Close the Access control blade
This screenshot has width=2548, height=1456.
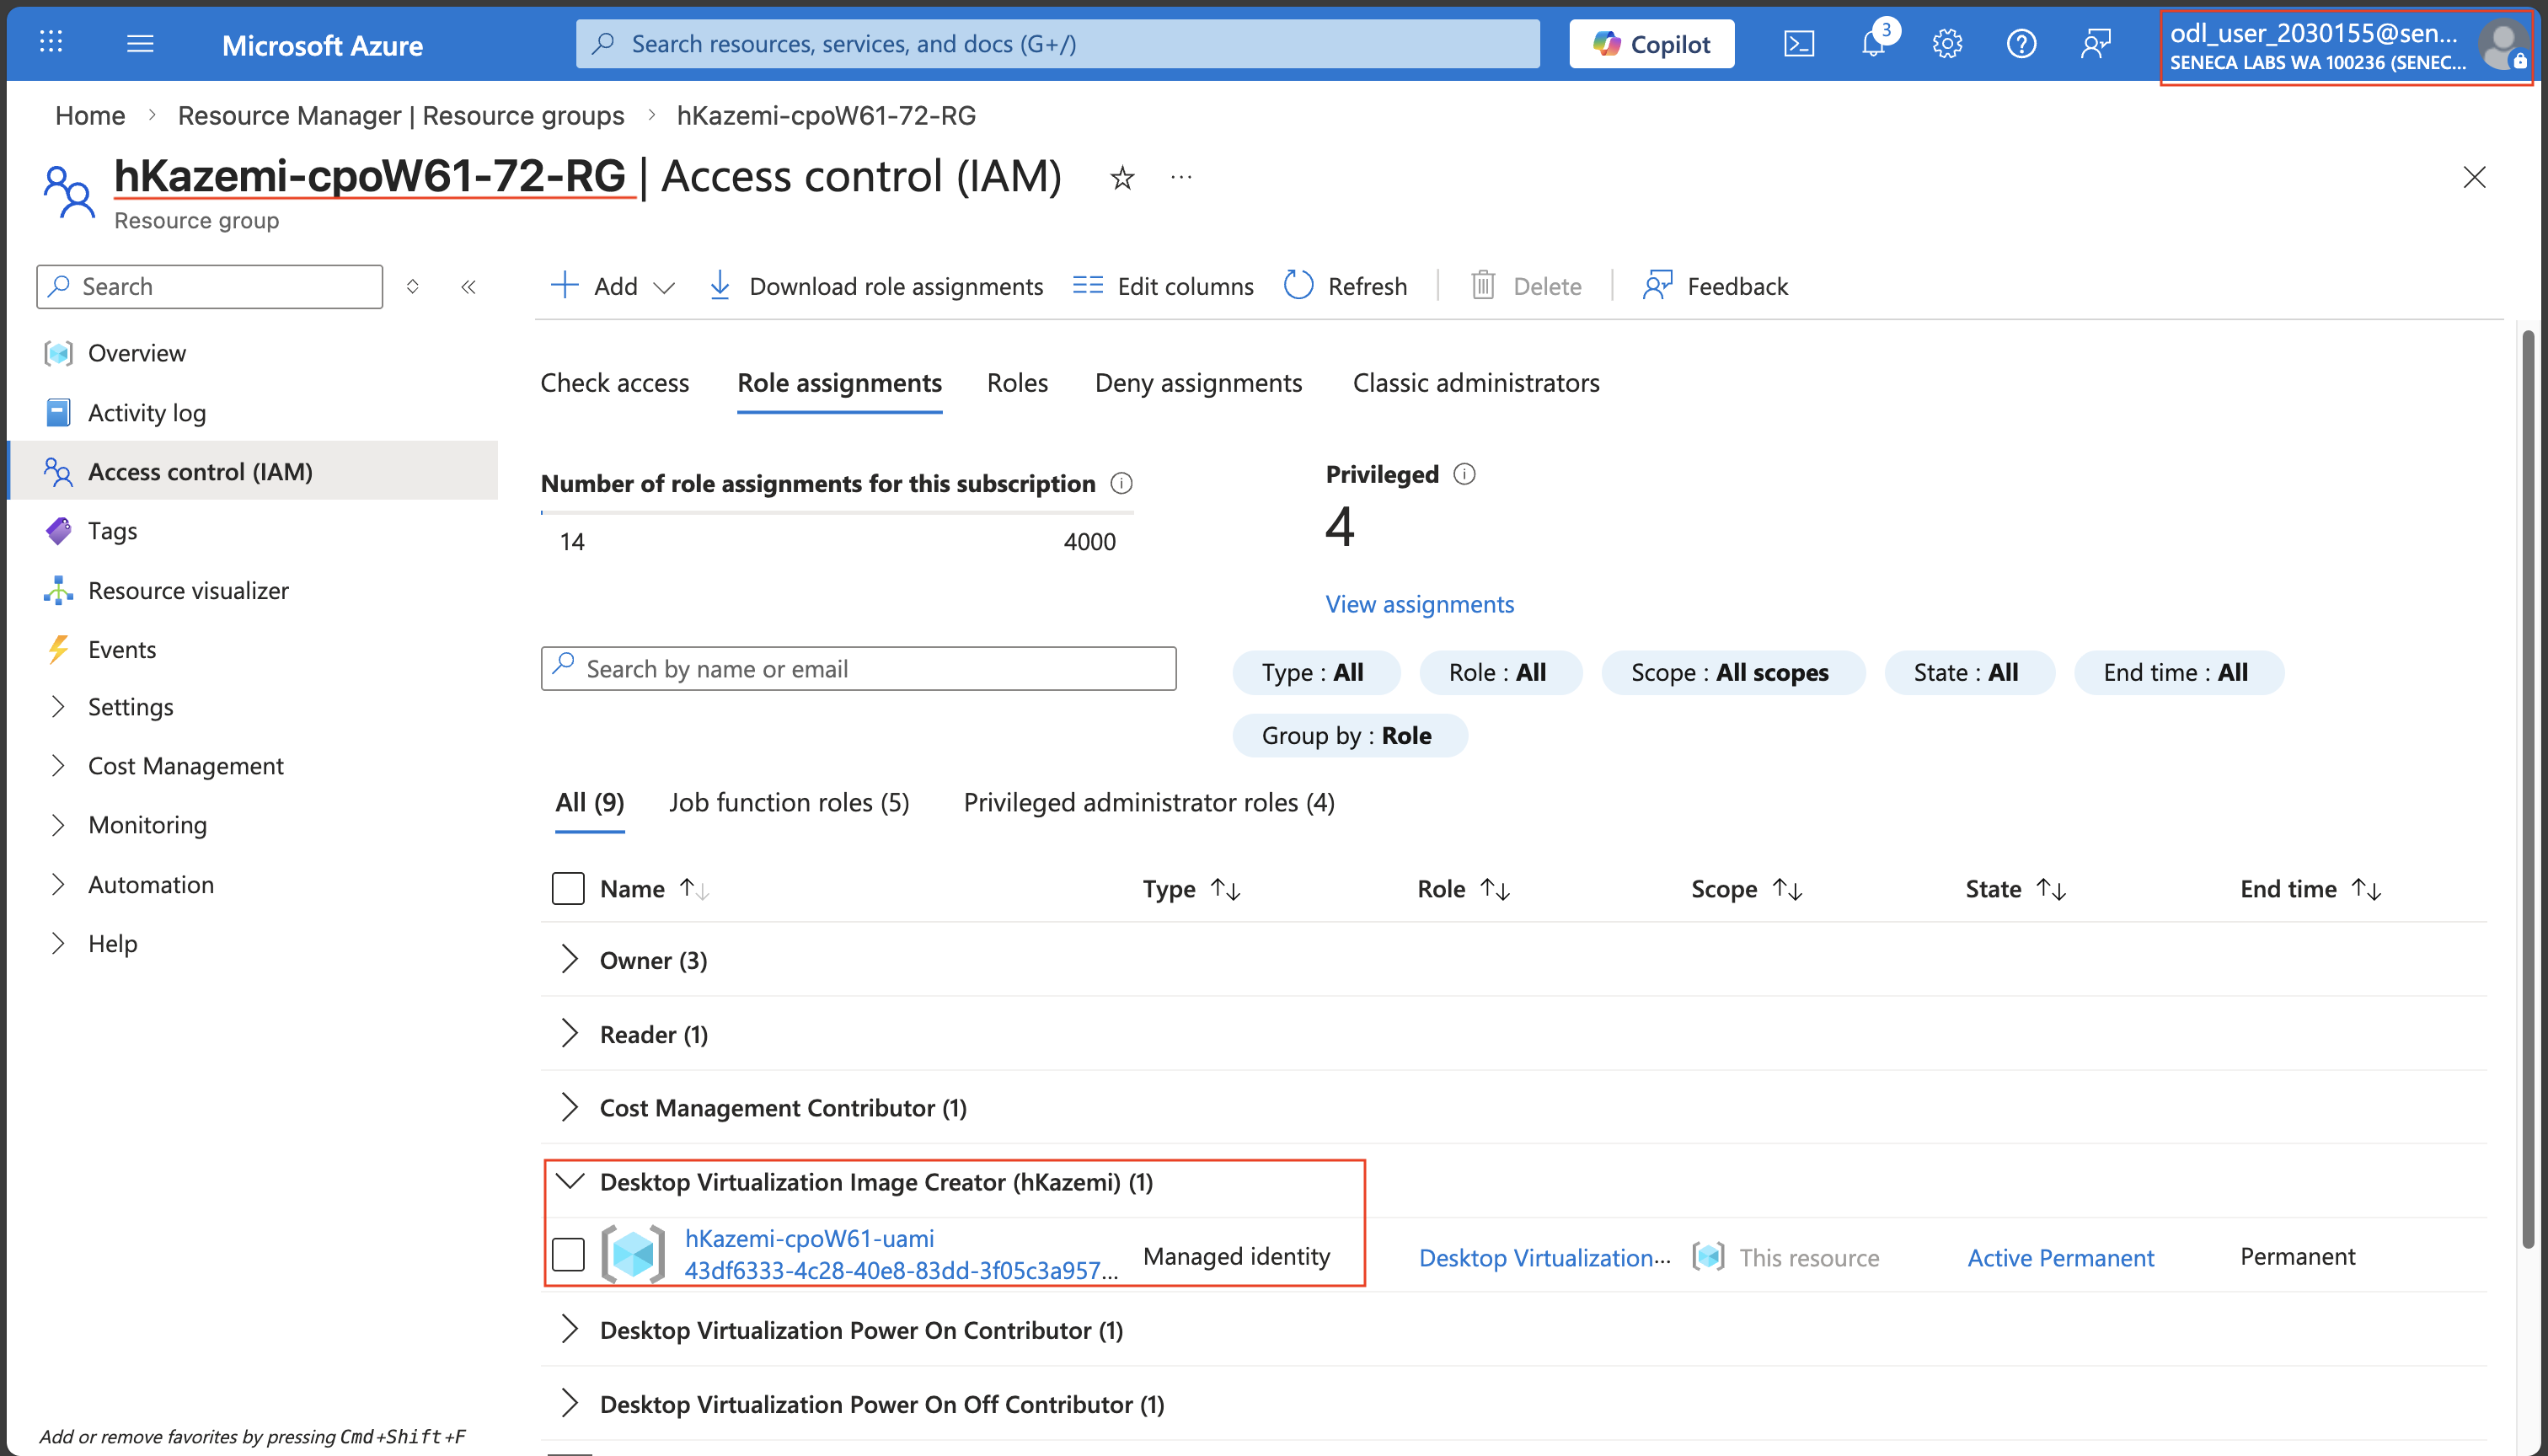2474,178
